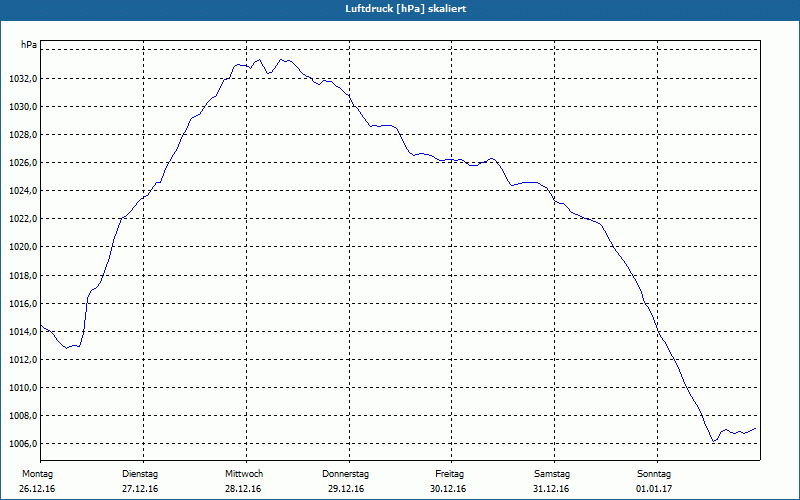This screenshot has height=500, width=800.
Task: Click the 1014,0 axis value
Action: 21,332
